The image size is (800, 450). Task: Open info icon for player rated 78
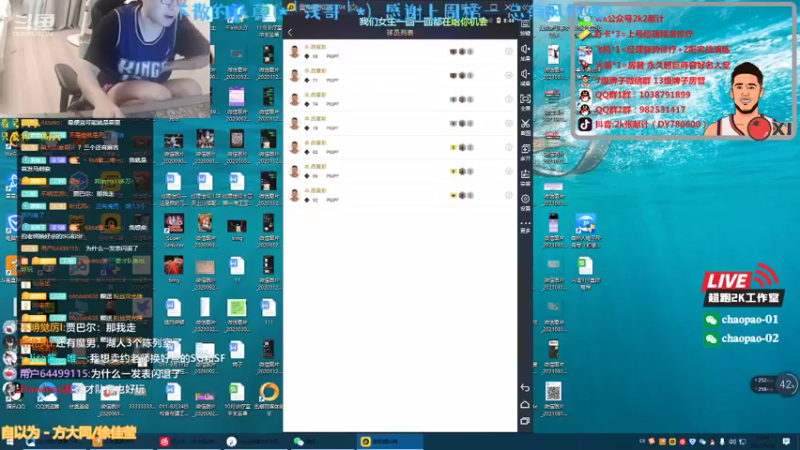(x=509, y=123)
